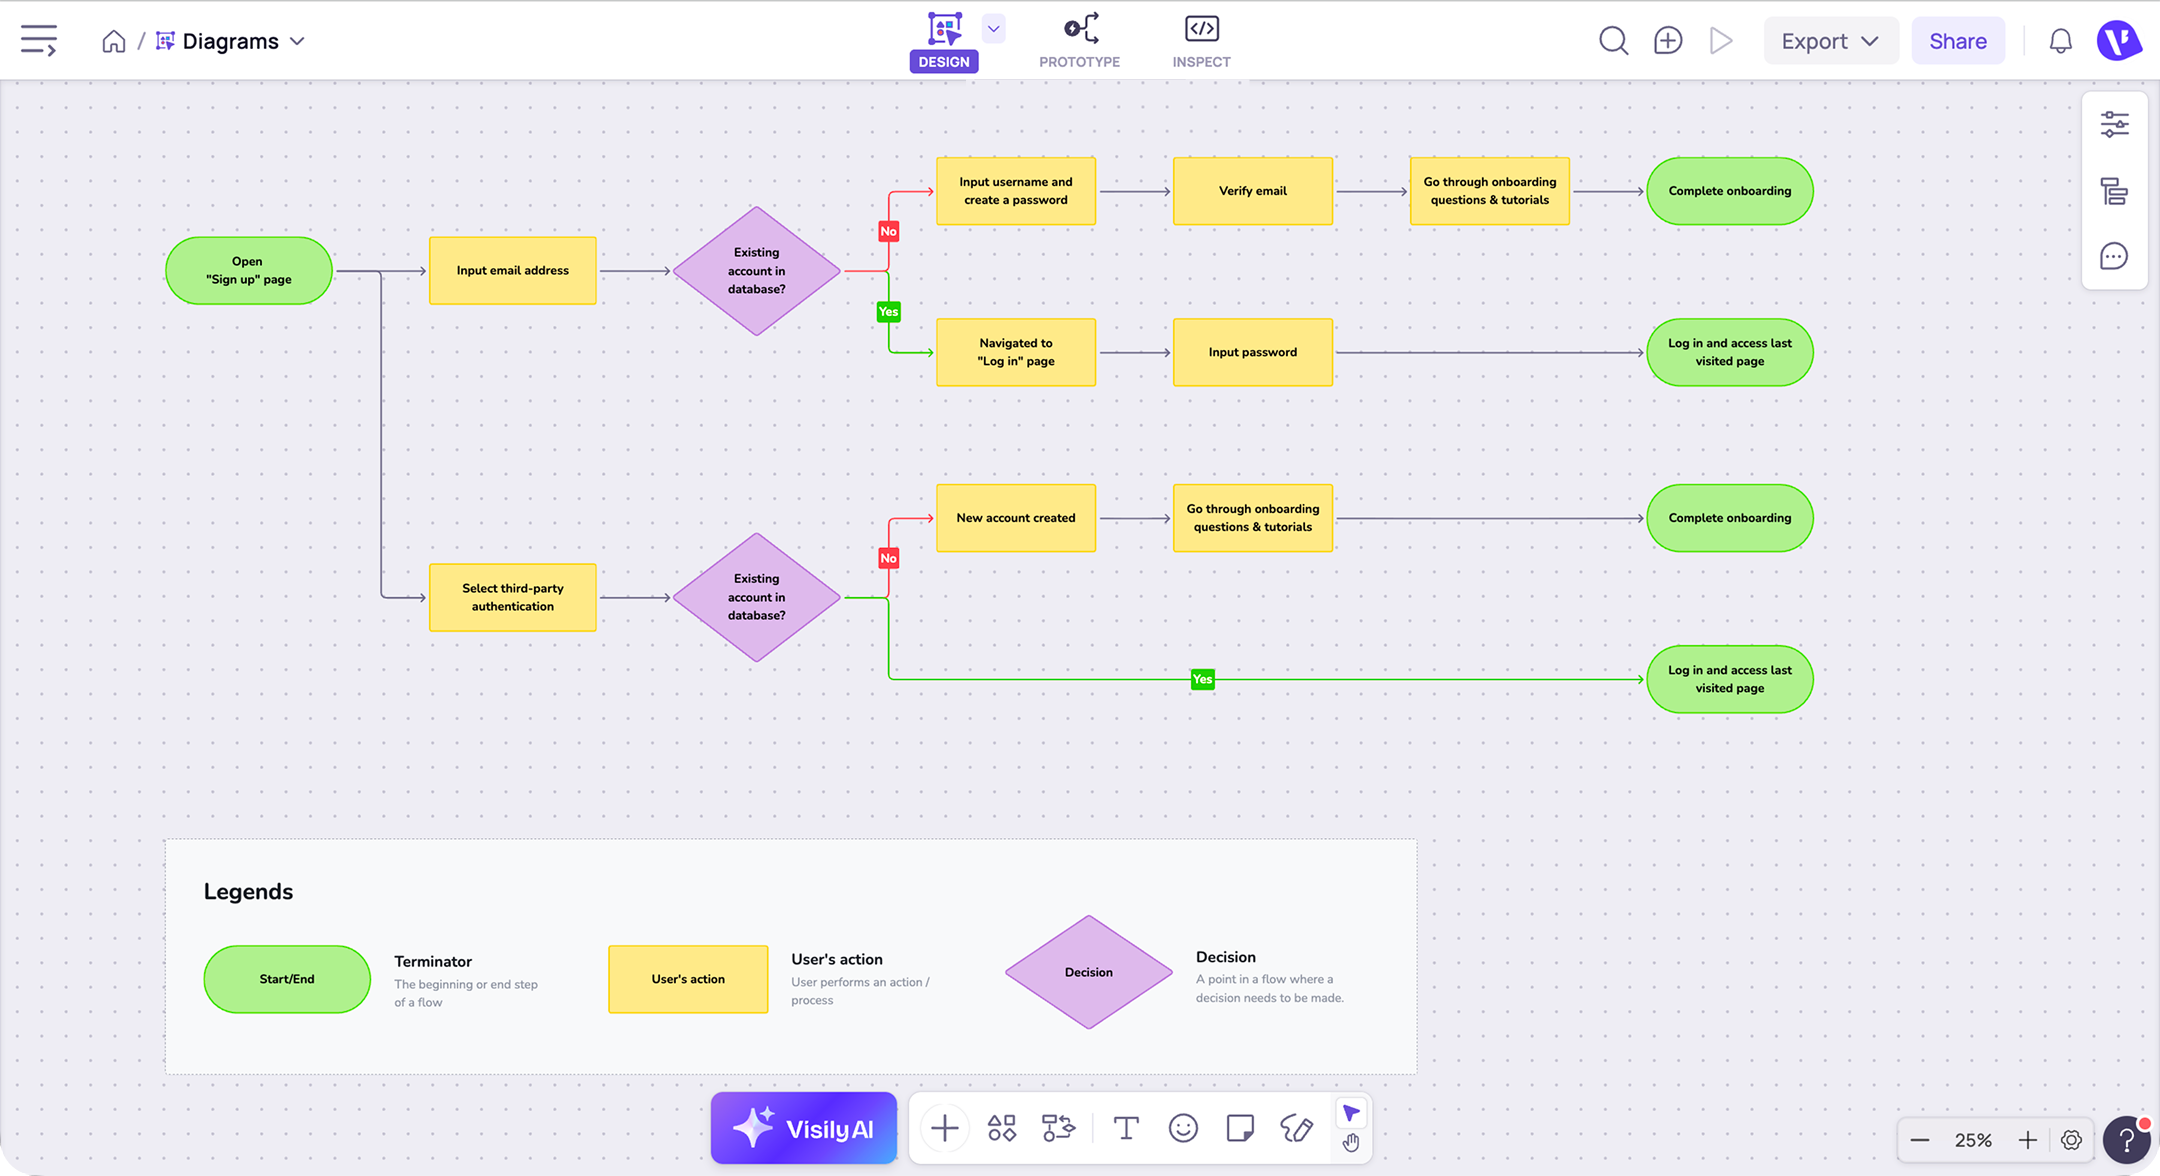Screen dimensions: 2160x1176
Task: Activate the pointer select tool
Action: pos(1351,1113)
